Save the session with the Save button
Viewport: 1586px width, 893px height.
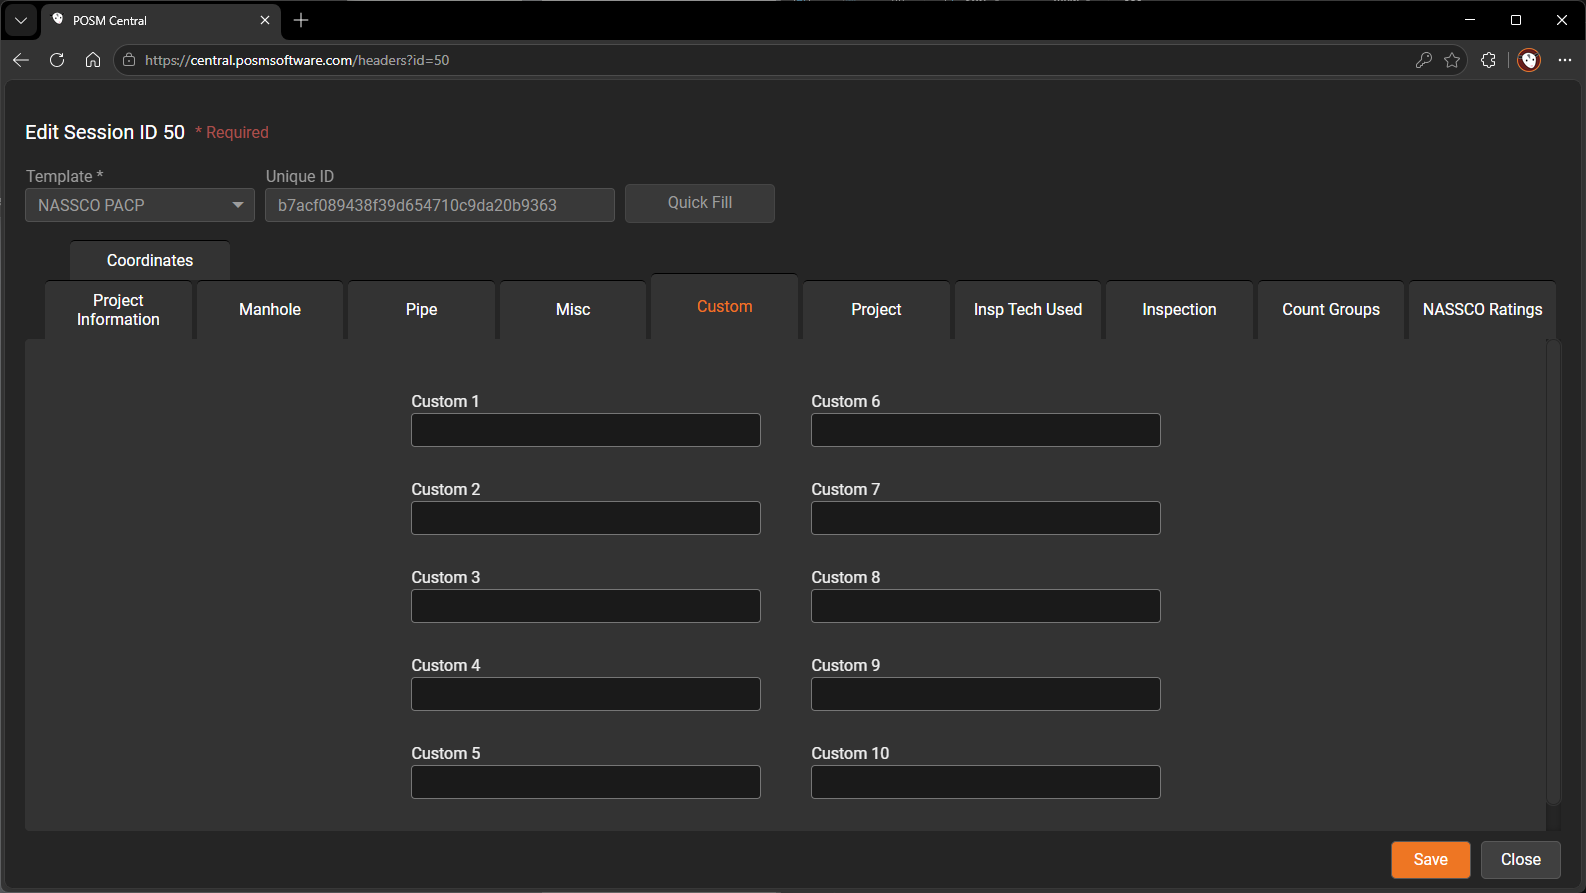tap(1431, 860)
